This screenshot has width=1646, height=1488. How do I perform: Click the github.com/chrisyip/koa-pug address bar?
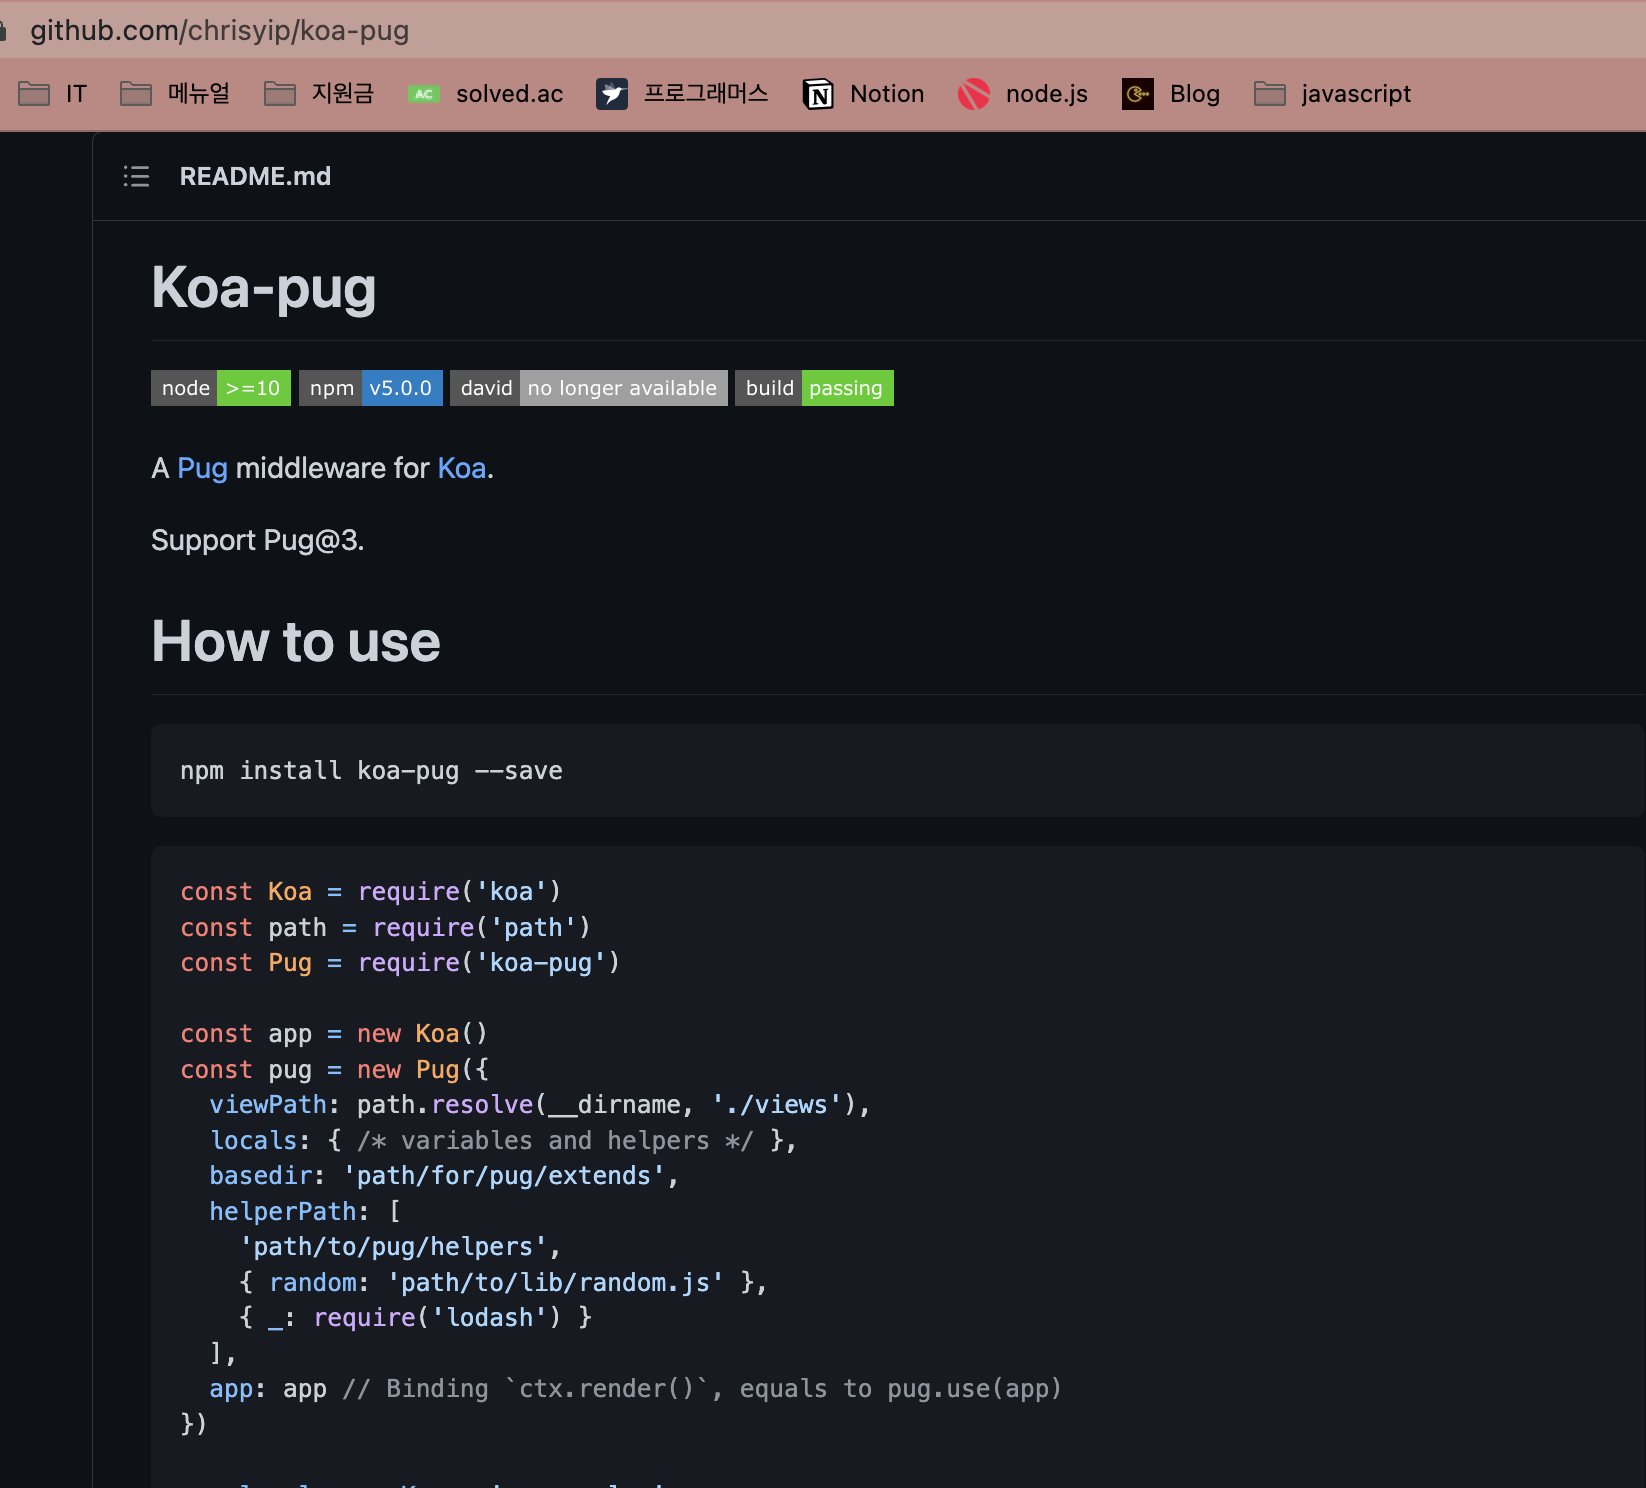coord(219,30)
